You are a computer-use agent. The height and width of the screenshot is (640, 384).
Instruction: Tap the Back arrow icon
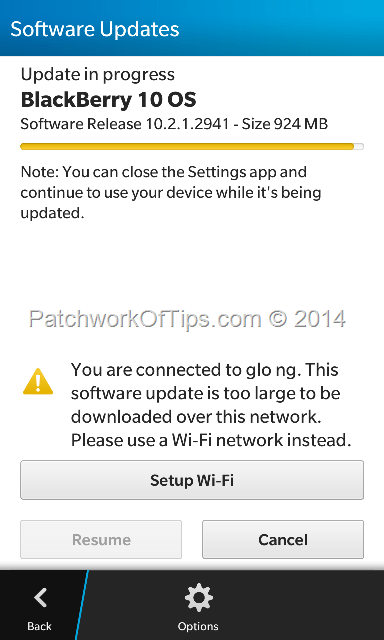[40, 598]
